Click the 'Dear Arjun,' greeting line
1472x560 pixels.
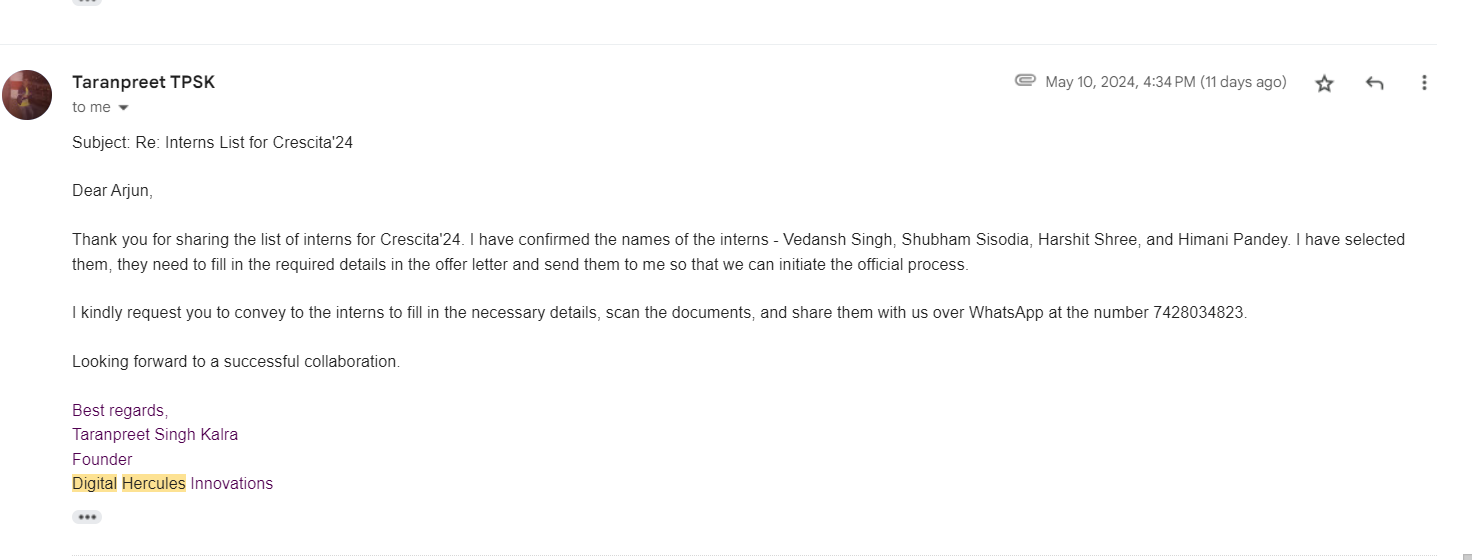(112, 190)
